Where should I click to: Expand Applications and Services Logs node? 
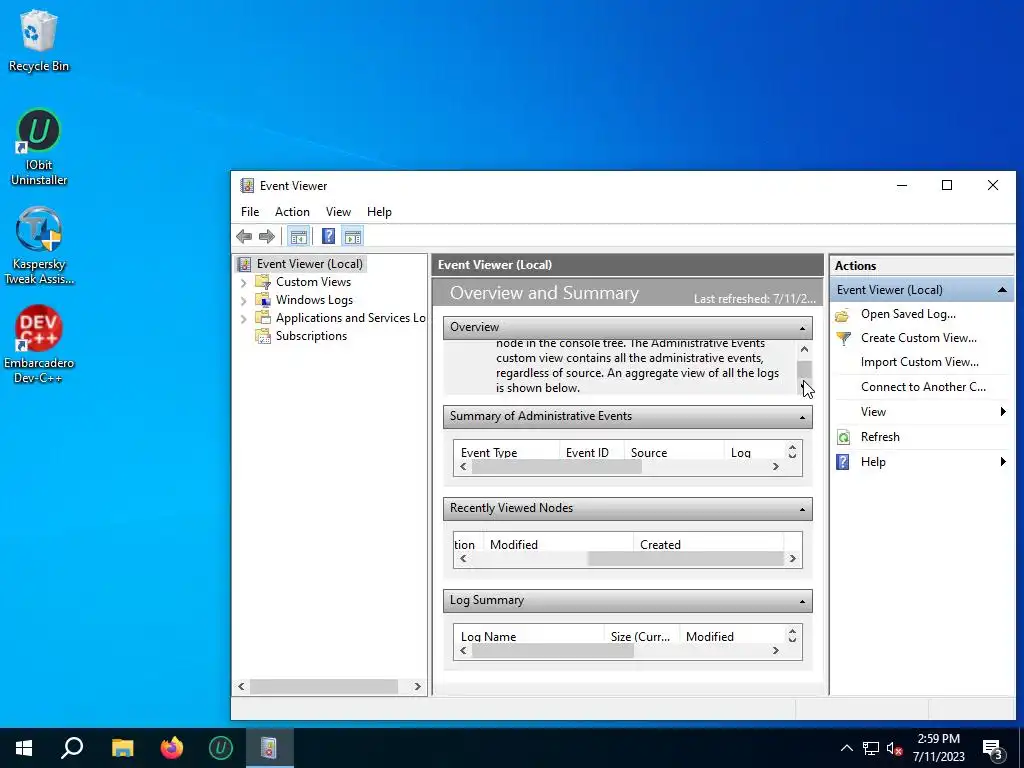point(244,318)
